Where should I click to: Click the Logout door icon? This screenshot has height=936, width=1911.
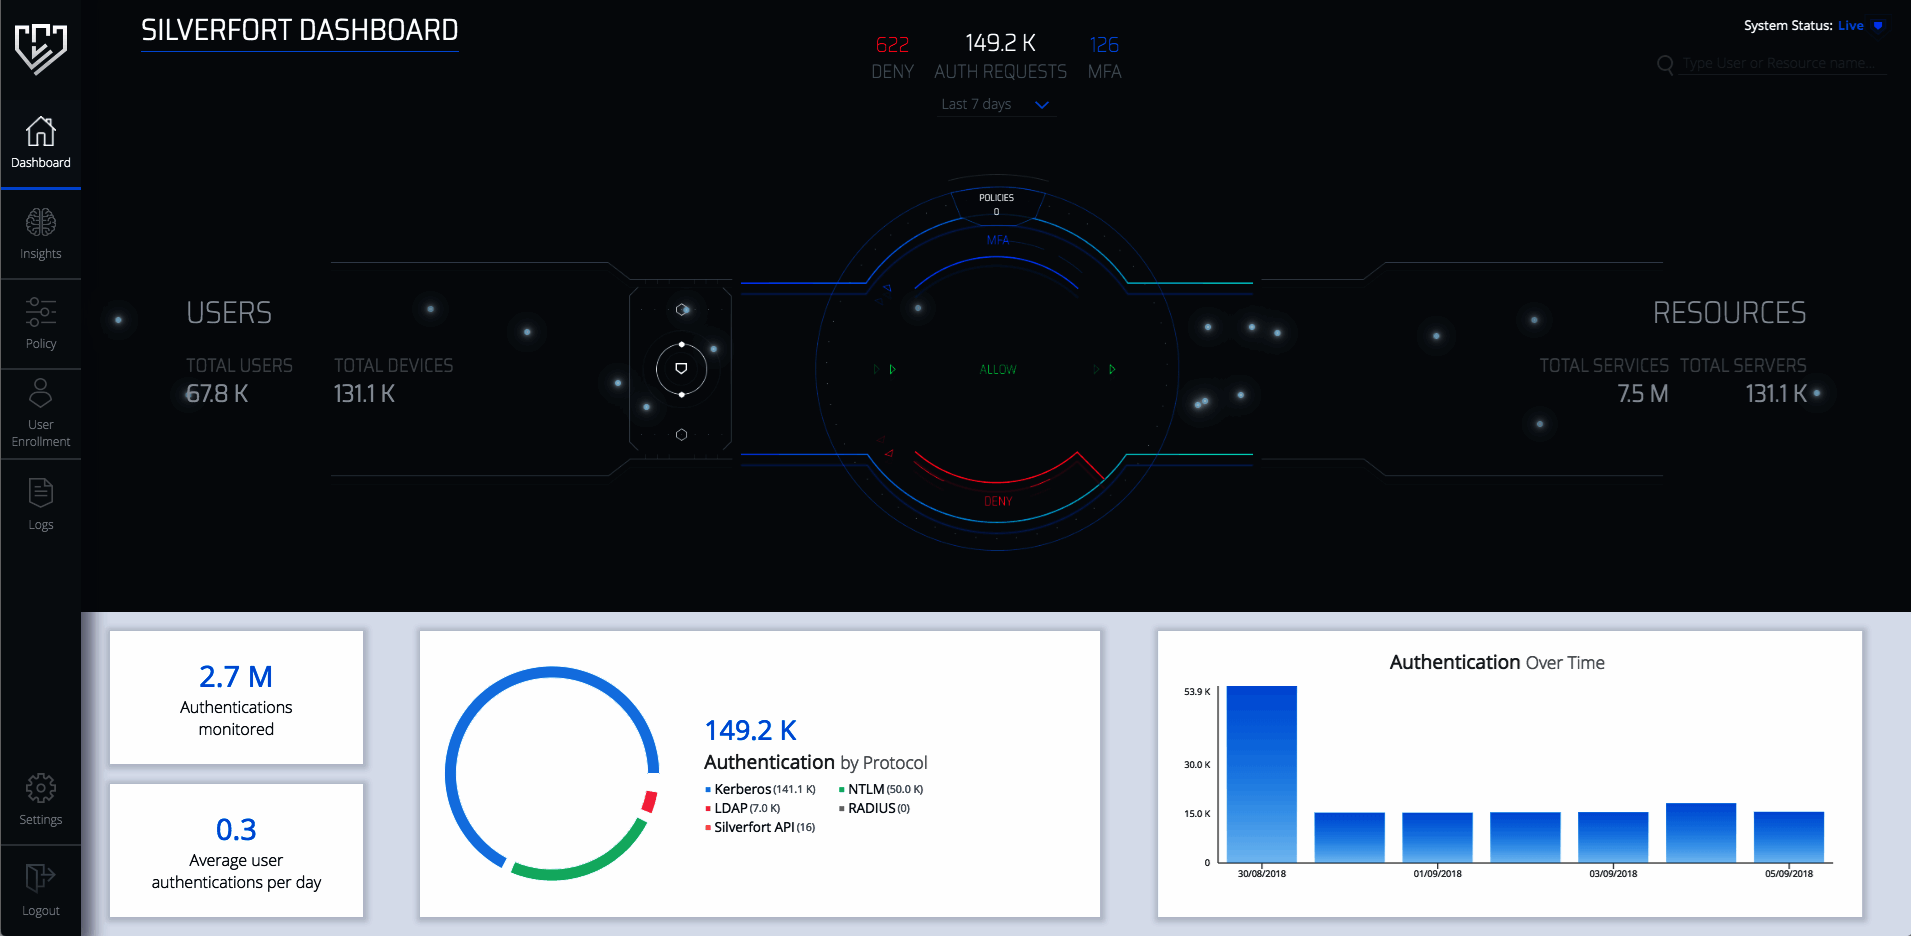point(41,878)
